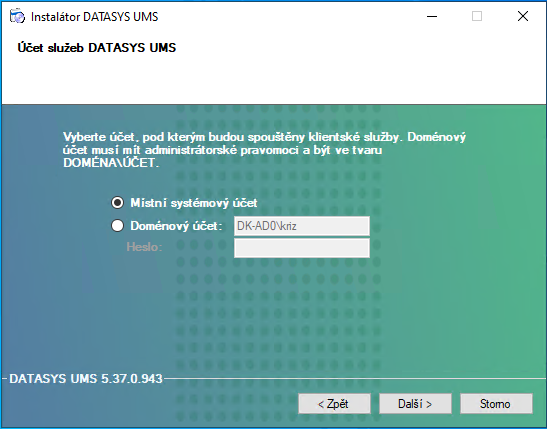Continue with the Další button
This screenshot has height=429, width=547.
(415, 404)
